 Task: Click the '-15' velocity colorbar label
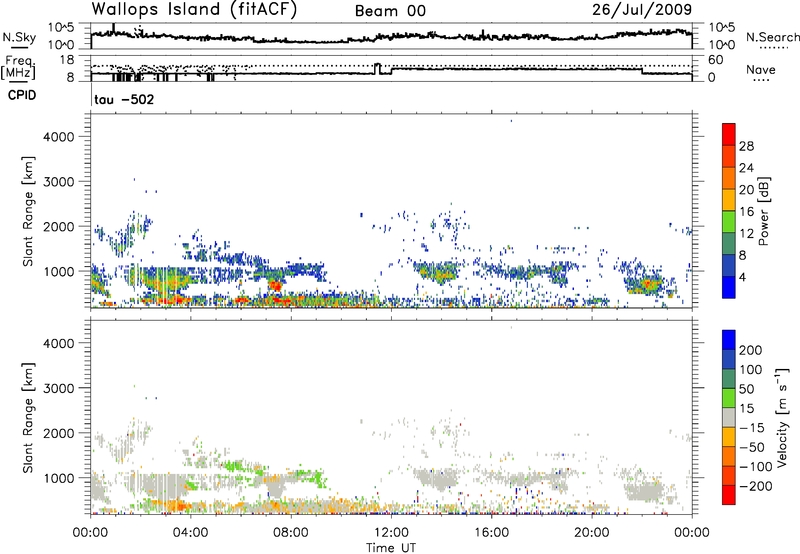752,428
